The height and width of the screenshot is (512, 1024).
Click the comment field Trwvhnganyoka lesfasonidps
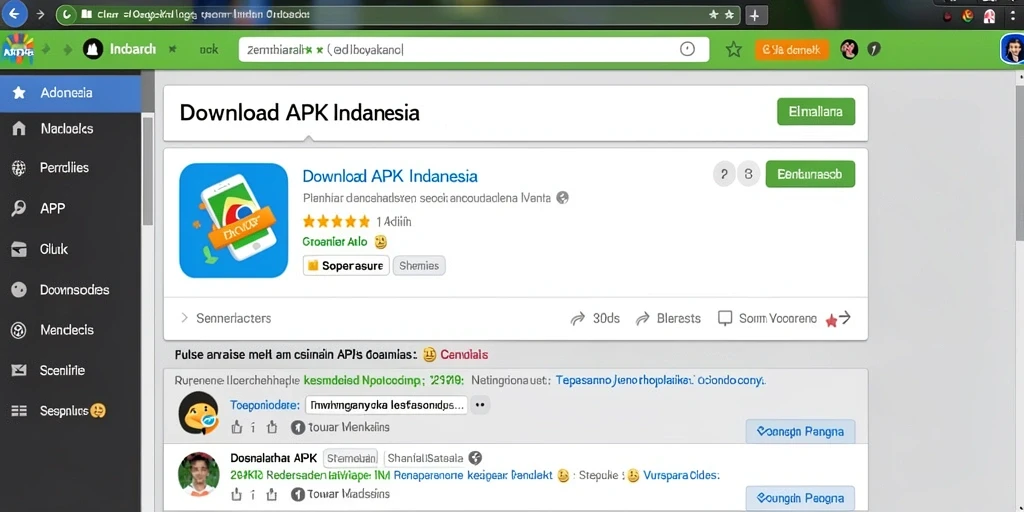click(x=386, y=405)
